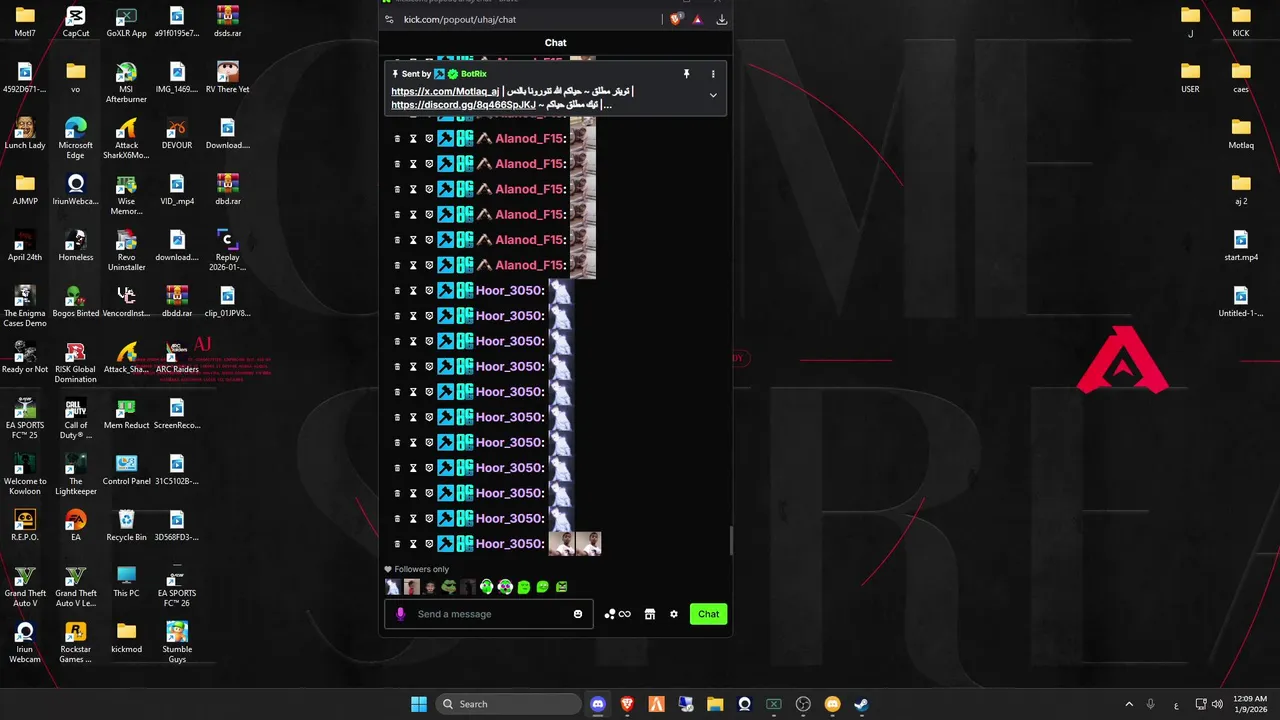Open the pinned message three-dot menu

(713, 74)
